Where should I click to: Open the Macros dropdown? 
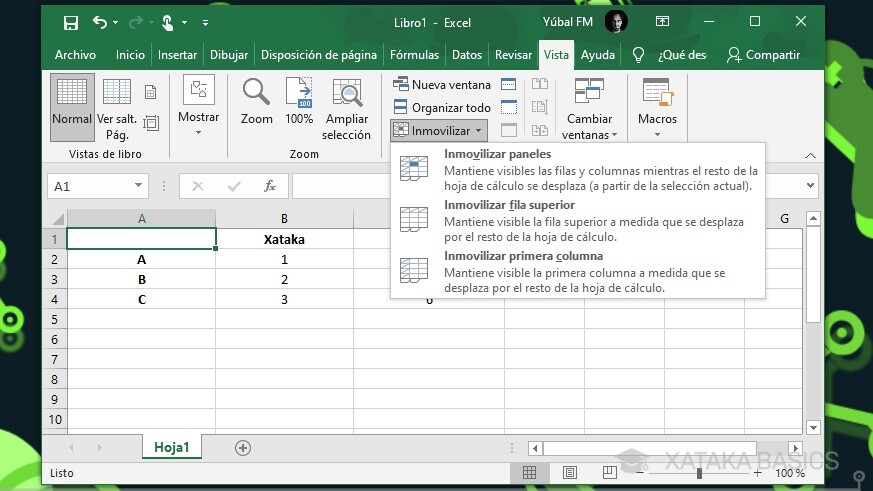click(658, 107)
